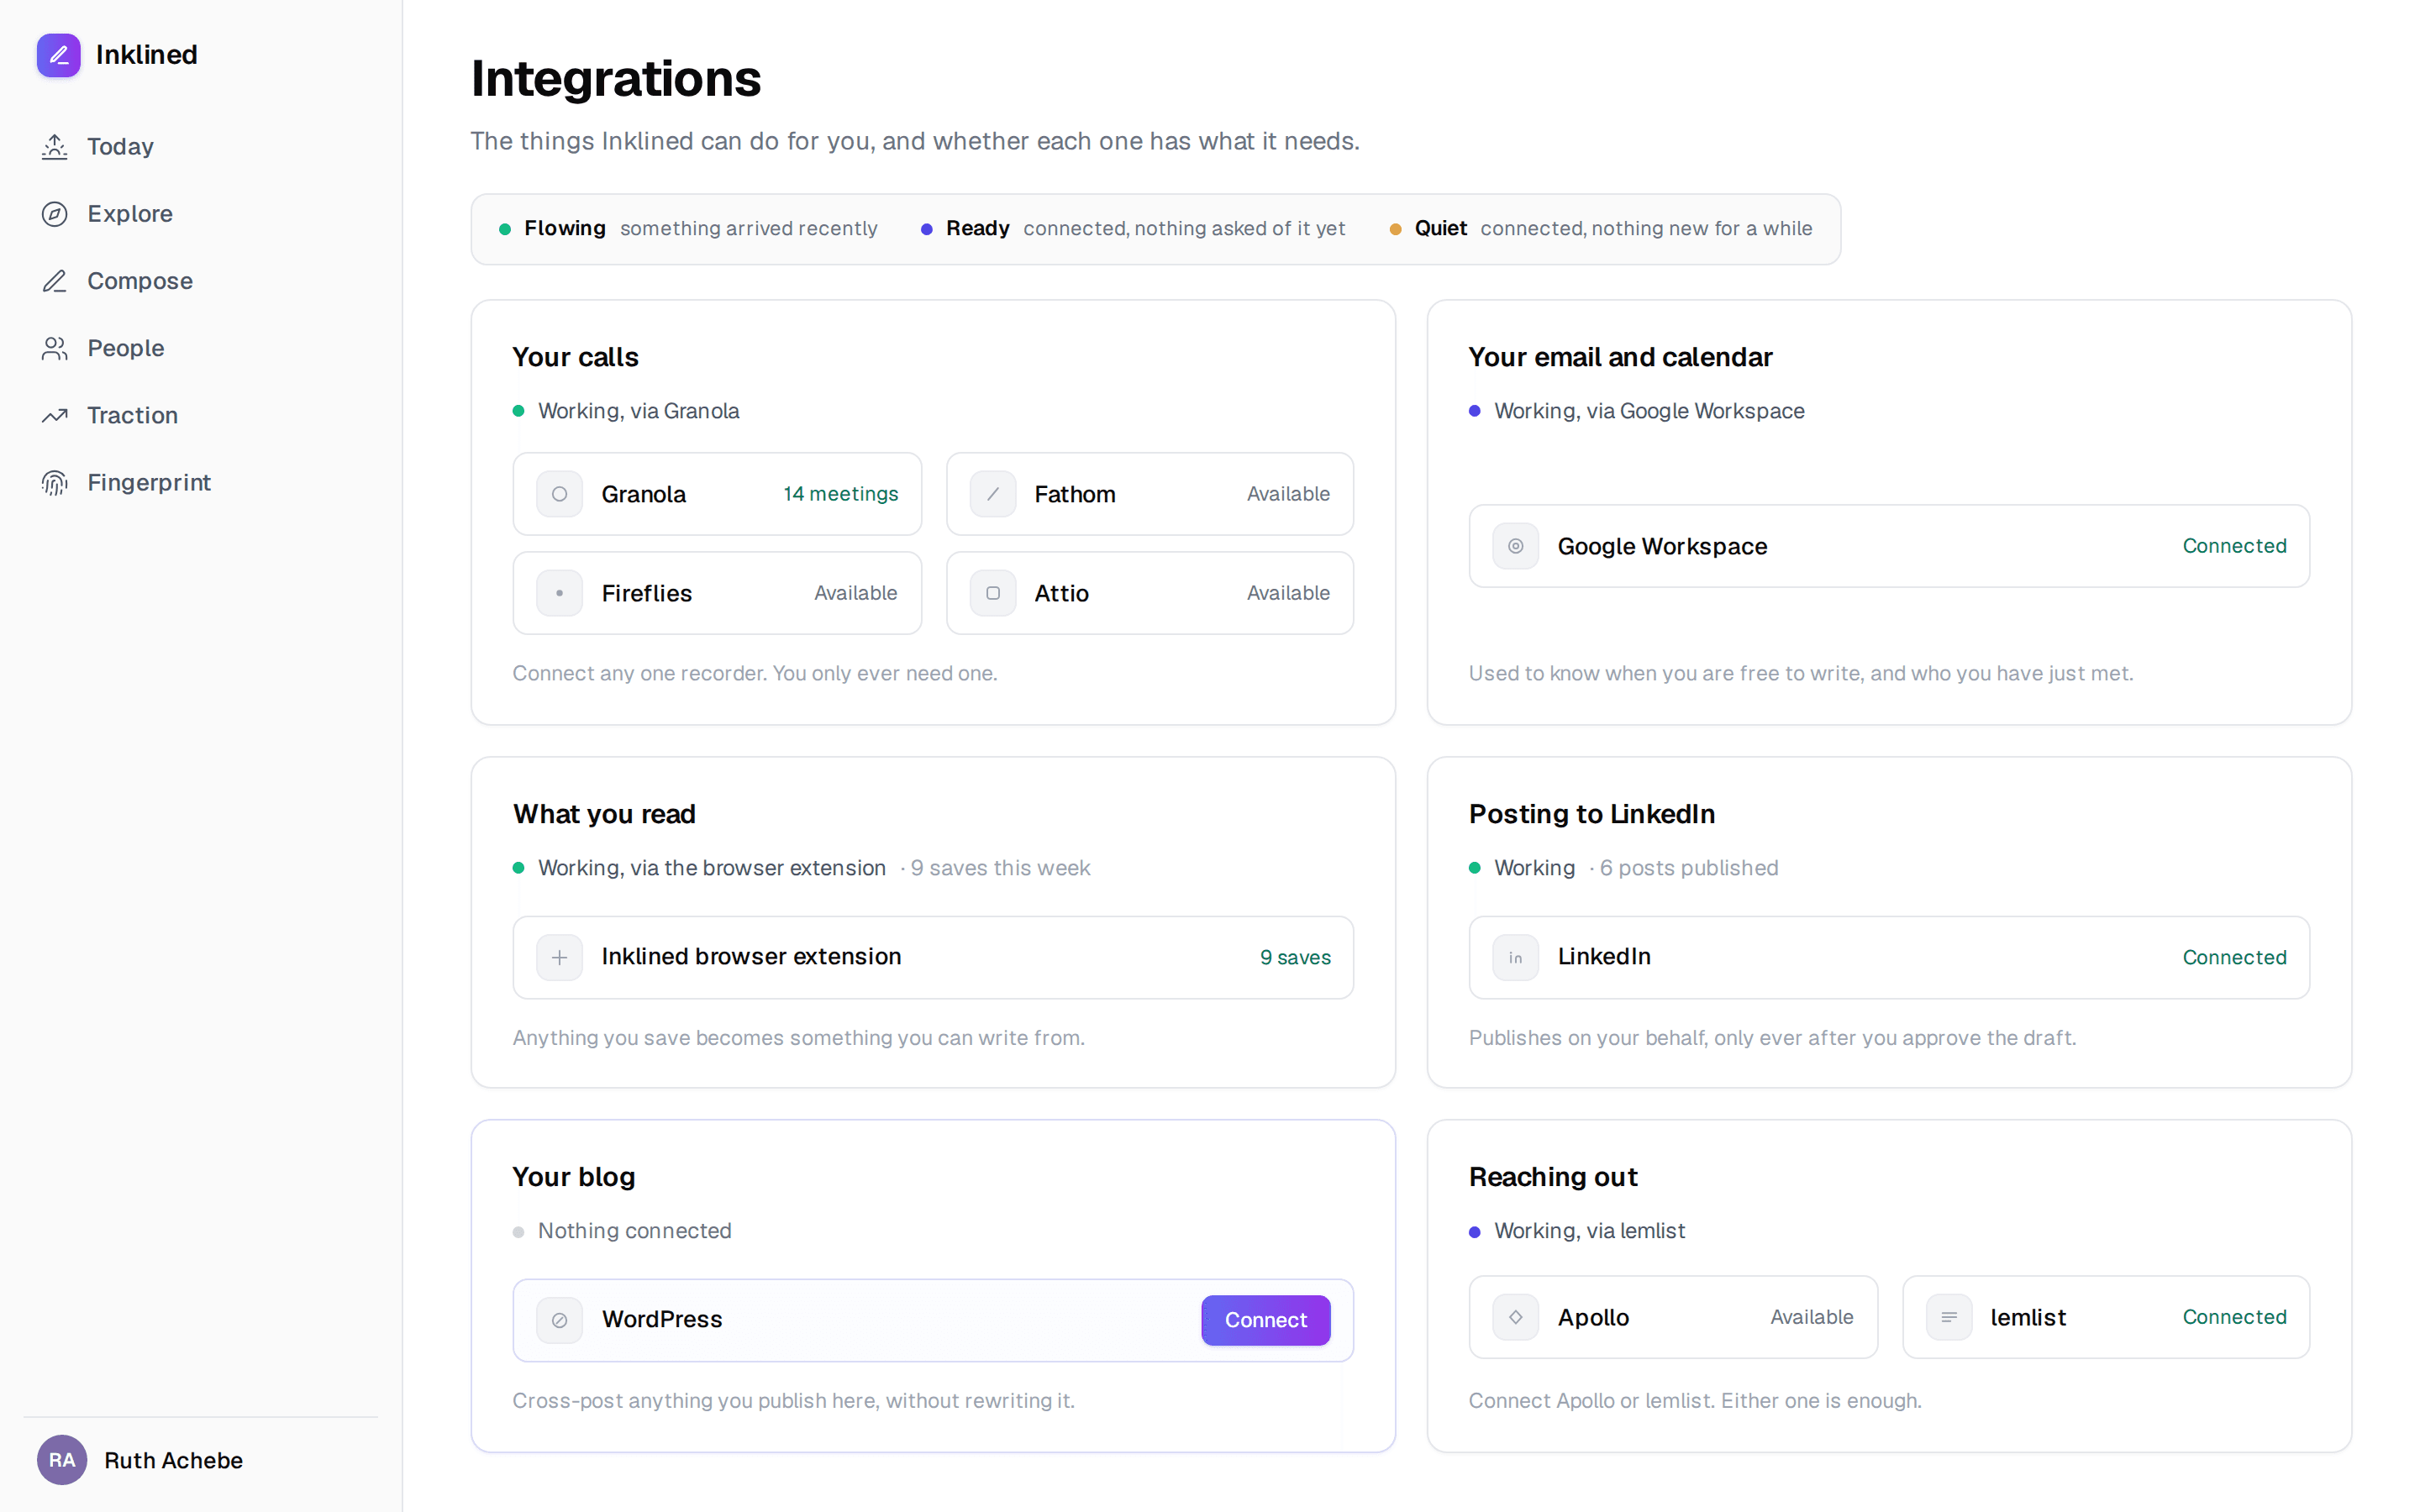Click Fathom's Available status
Screen dimensions: 2420x1512
tap(1288, 494)
